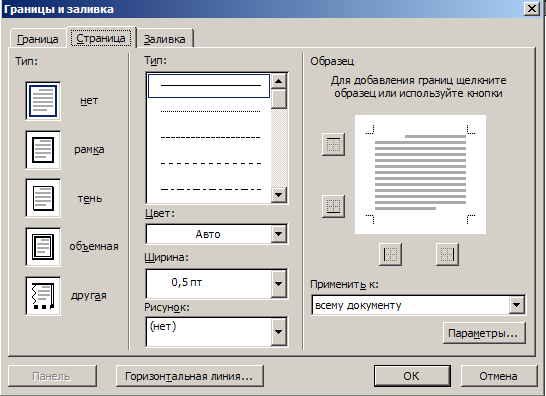Viewport: 546px width, 396px height.
Task: Open the Заливка tab
Action: point(164,39)
